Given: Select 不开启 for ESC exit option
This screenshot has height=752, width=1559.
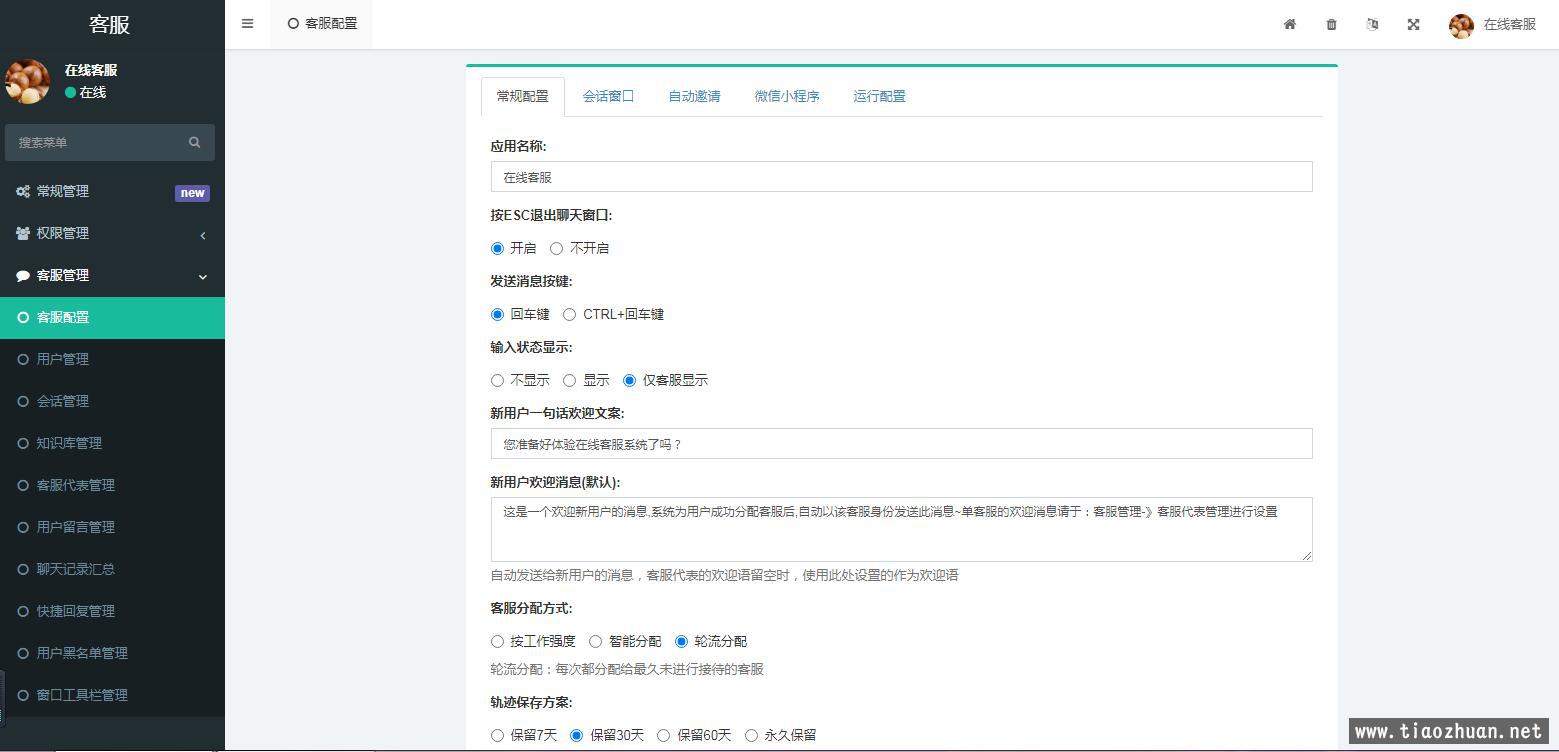Looking at the screenshot, I should pos(557,248).
